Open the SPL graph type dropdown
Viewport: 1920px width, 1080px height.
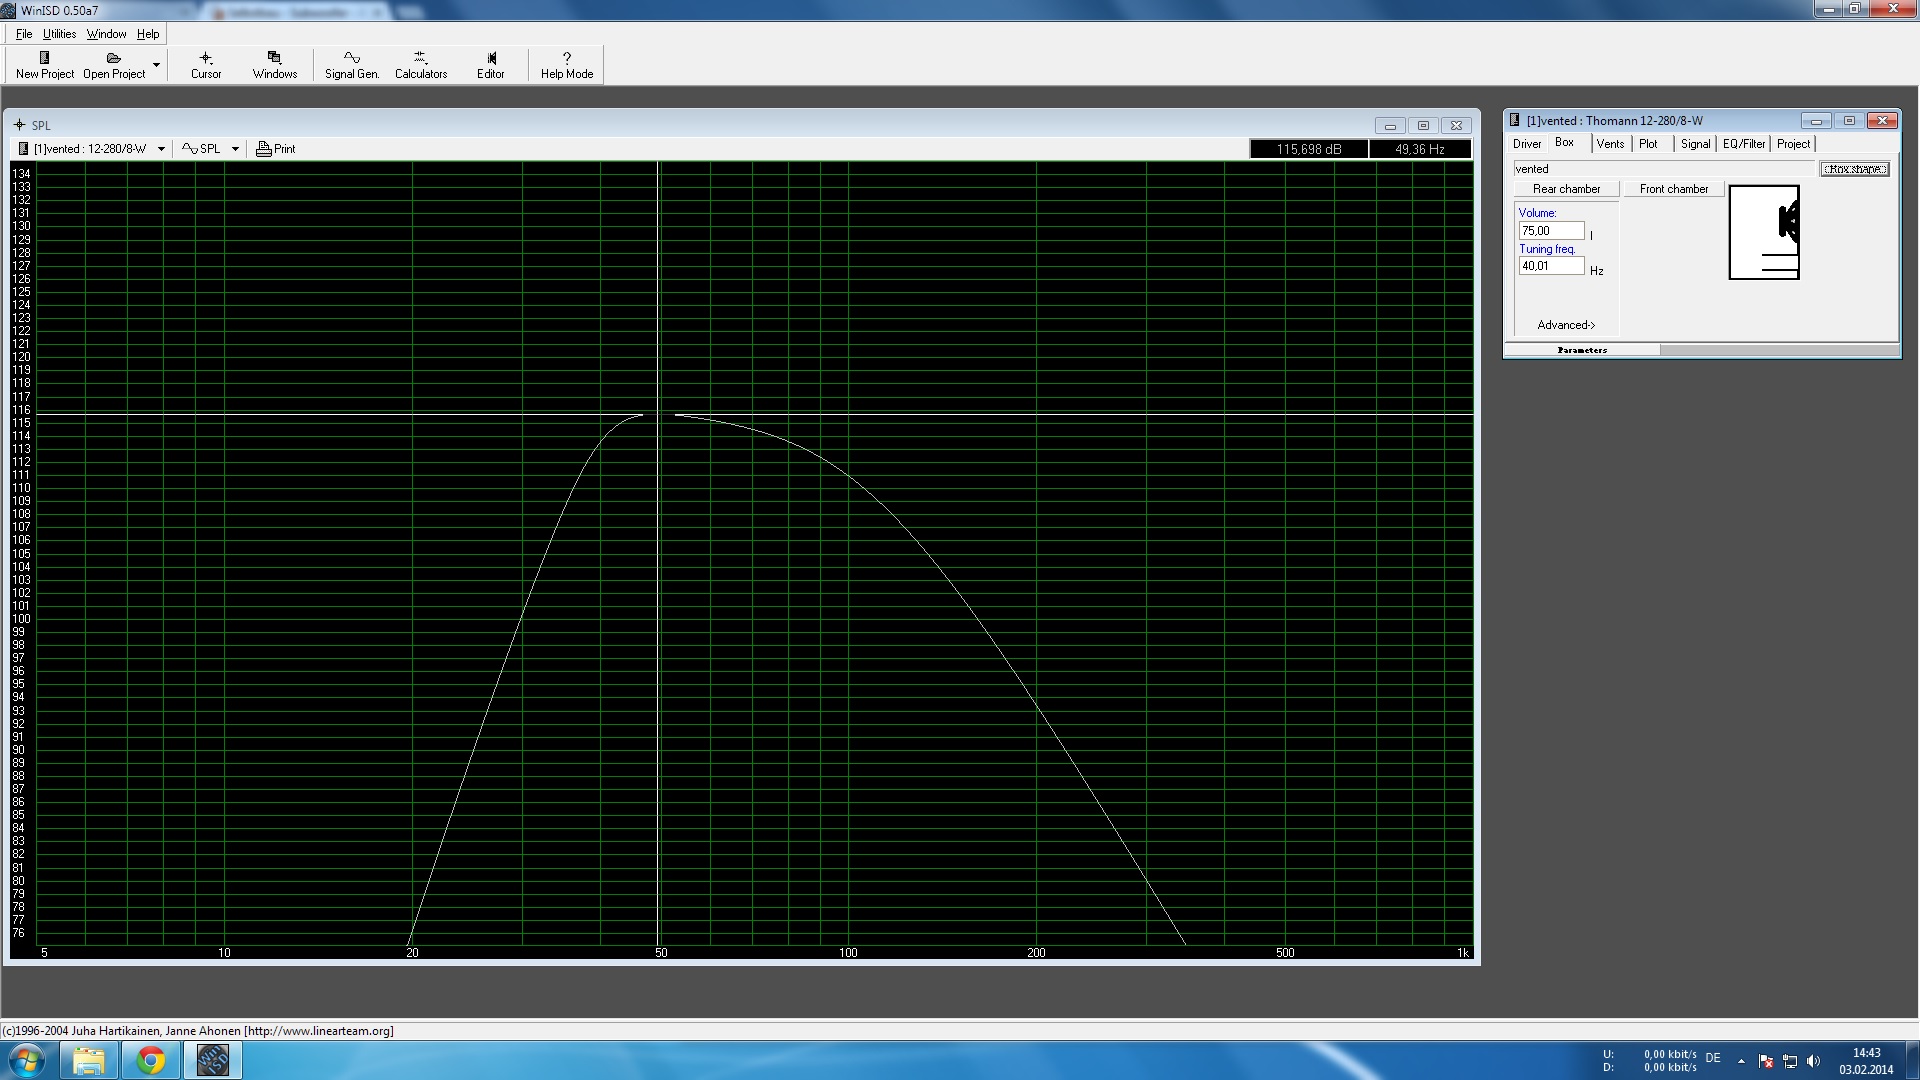click(235, 149)
